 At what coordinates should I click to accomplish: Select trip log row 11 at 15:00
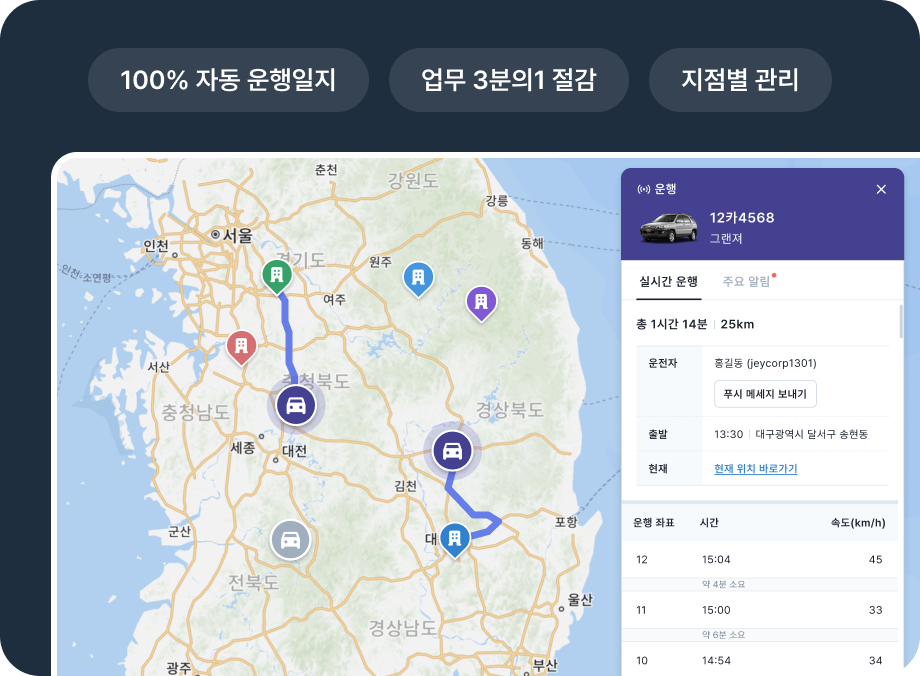coord(760,610)
